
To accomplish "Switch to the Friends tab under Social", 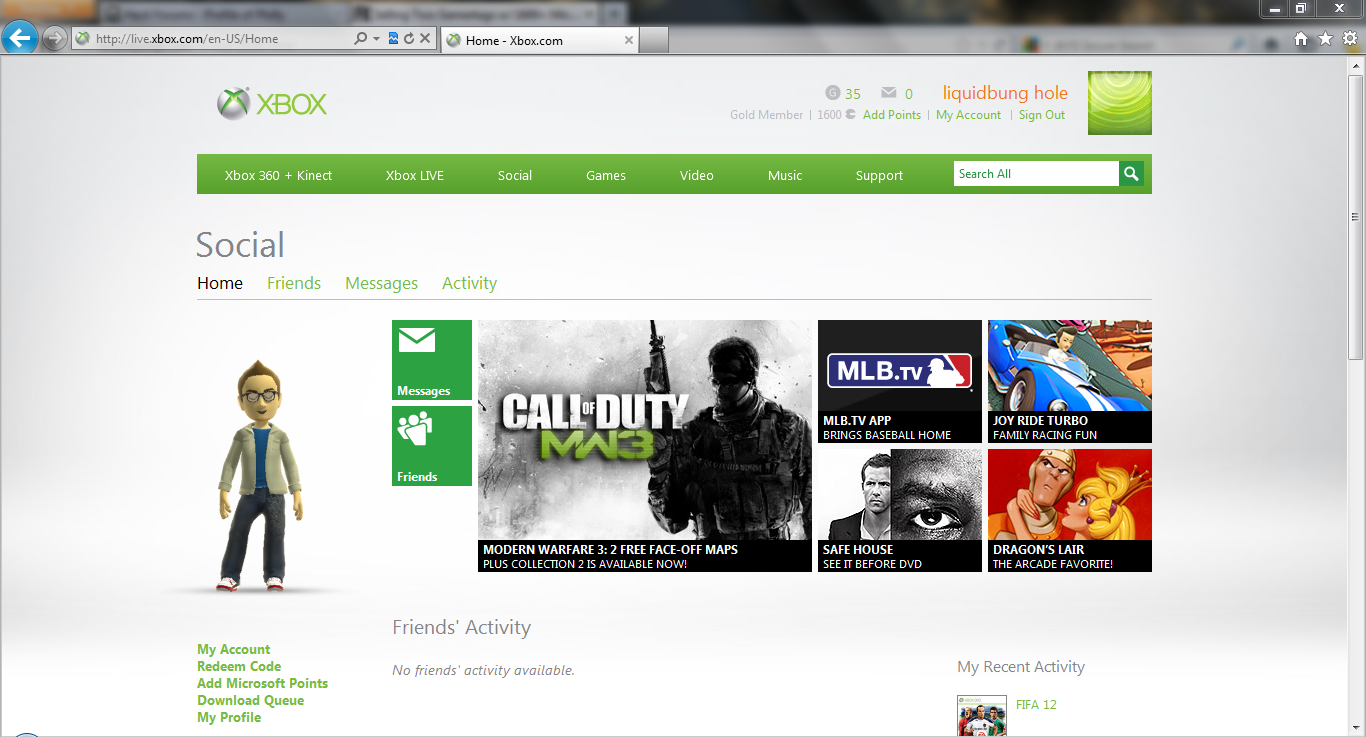I will click(x=294, y=283).
